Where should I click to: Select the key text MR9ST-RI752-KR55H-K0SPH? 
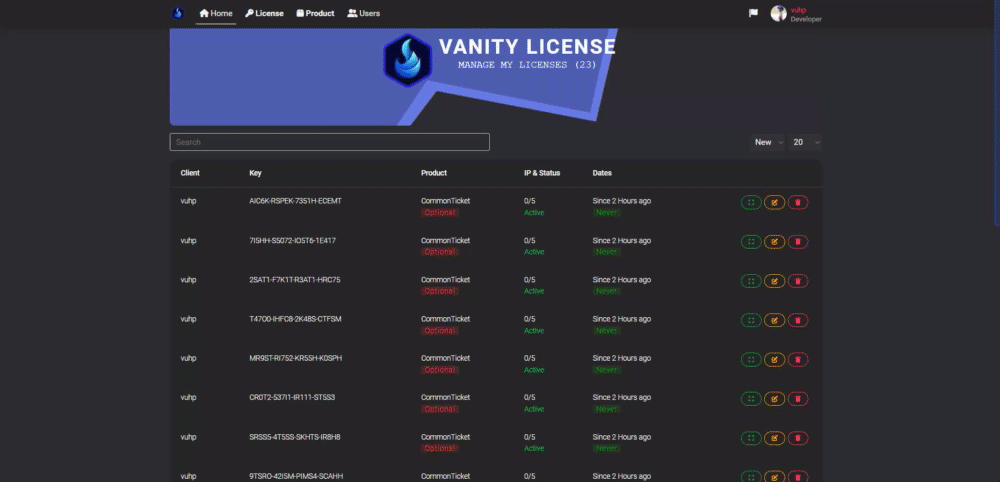coord(295,358)
